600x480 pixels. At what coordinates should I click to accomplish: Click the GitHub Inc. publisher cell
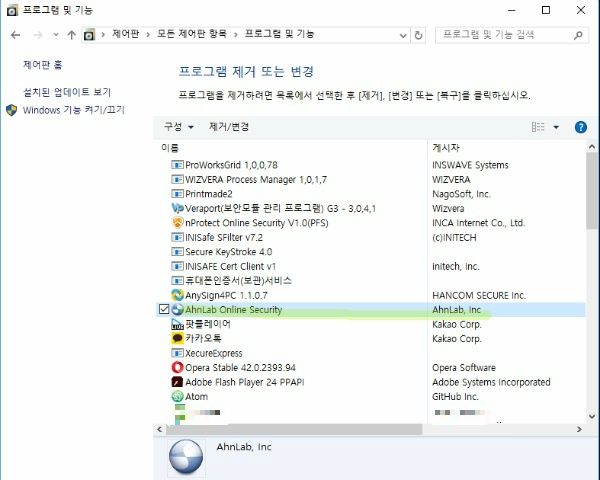coord(455,397)
